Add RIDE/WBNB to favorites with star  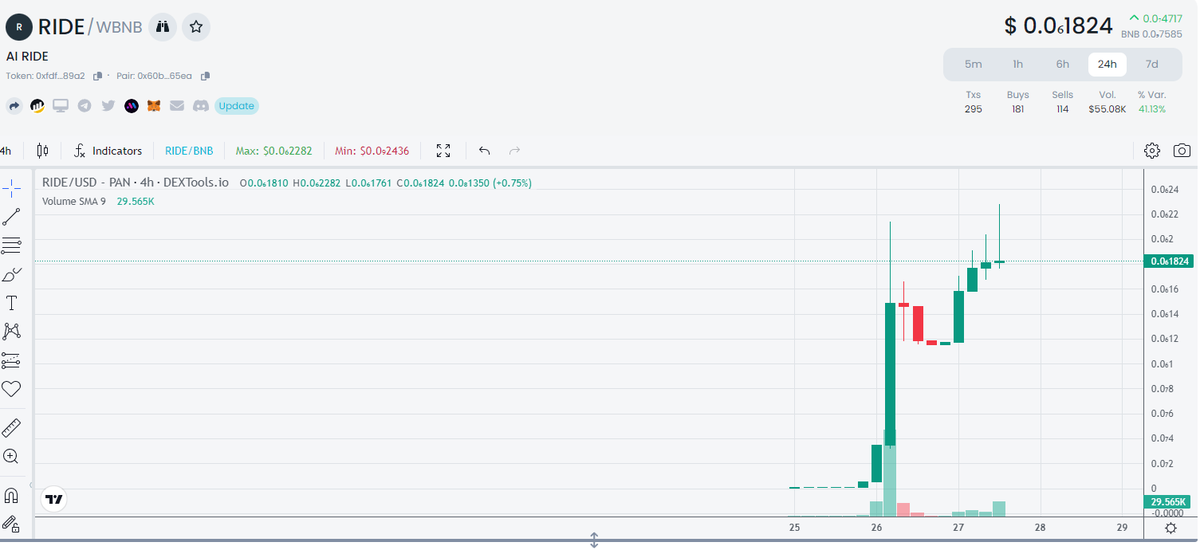point(197,27)
